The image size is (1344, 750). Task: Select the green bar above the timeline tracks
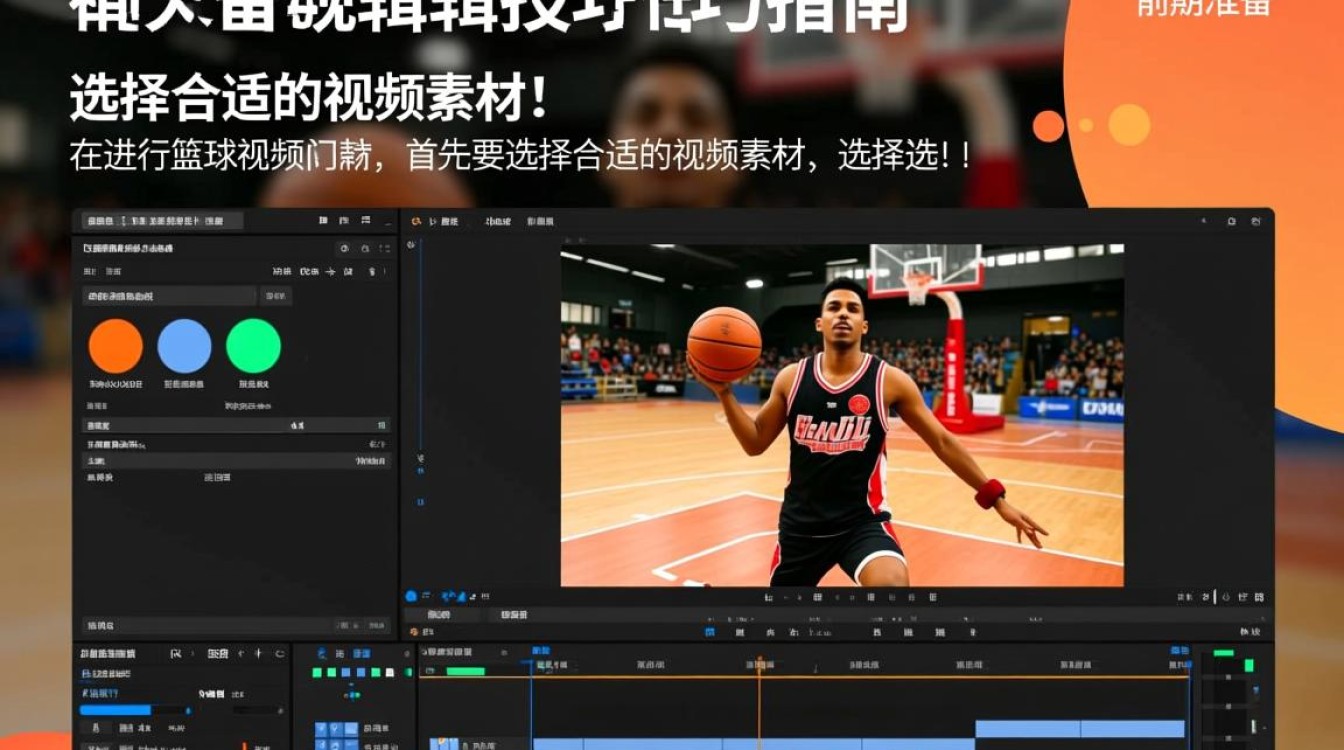pyautogui.click(x=465, y=671)
